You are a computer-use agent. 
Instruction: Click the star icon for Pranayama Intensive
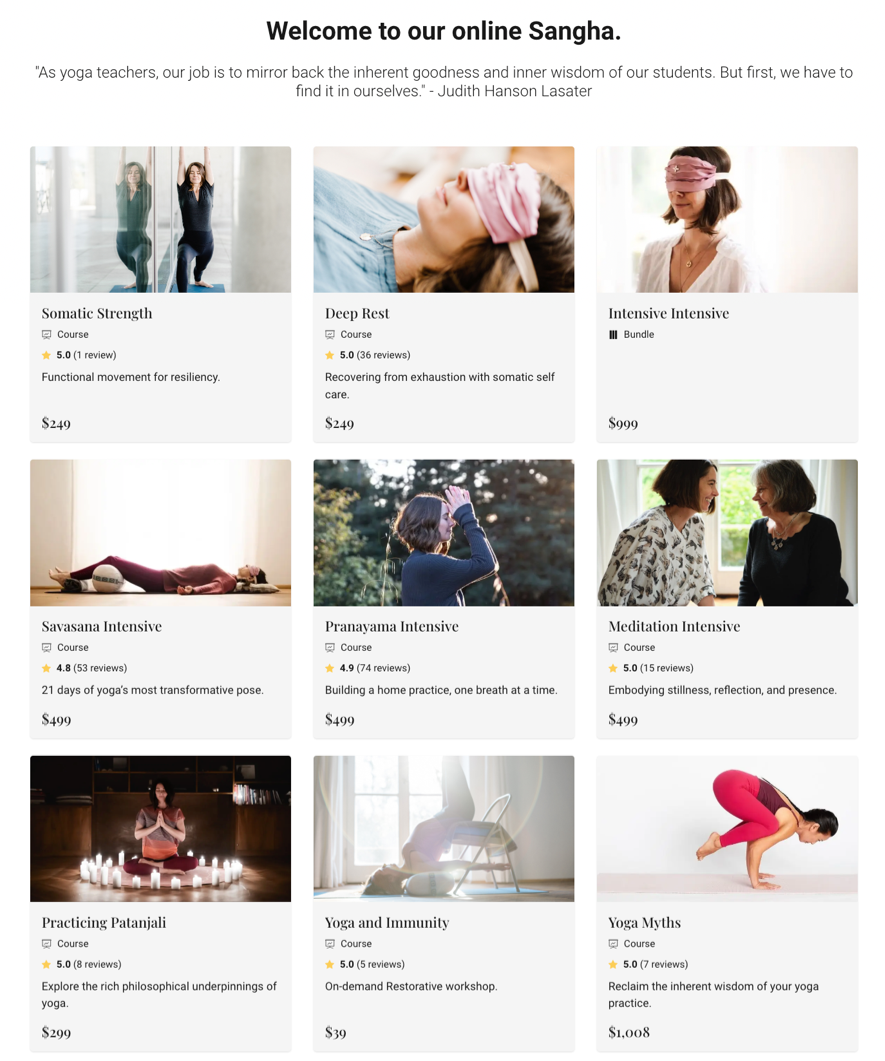click(x=330, y=668)
